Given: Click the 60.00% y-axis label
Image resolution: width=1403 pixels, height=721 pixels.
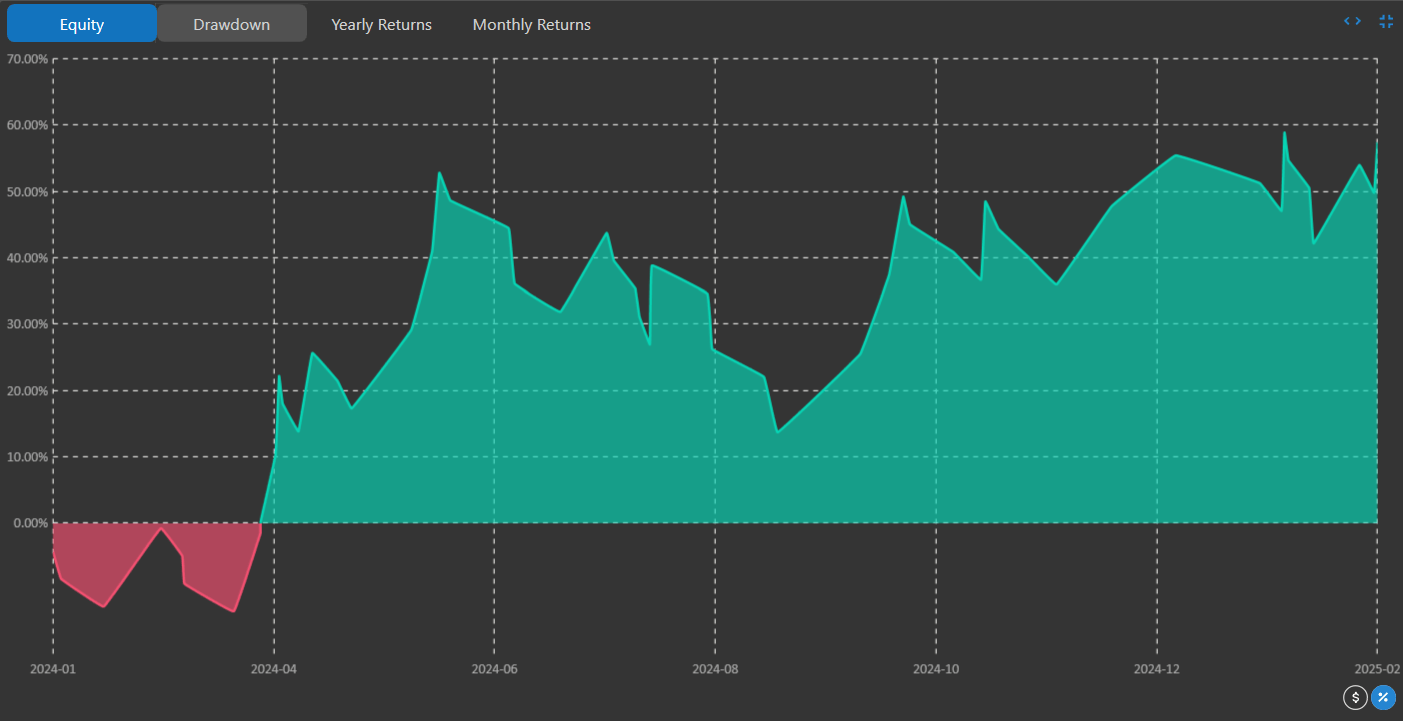Looking at the screenshot, I should (27, 125).
